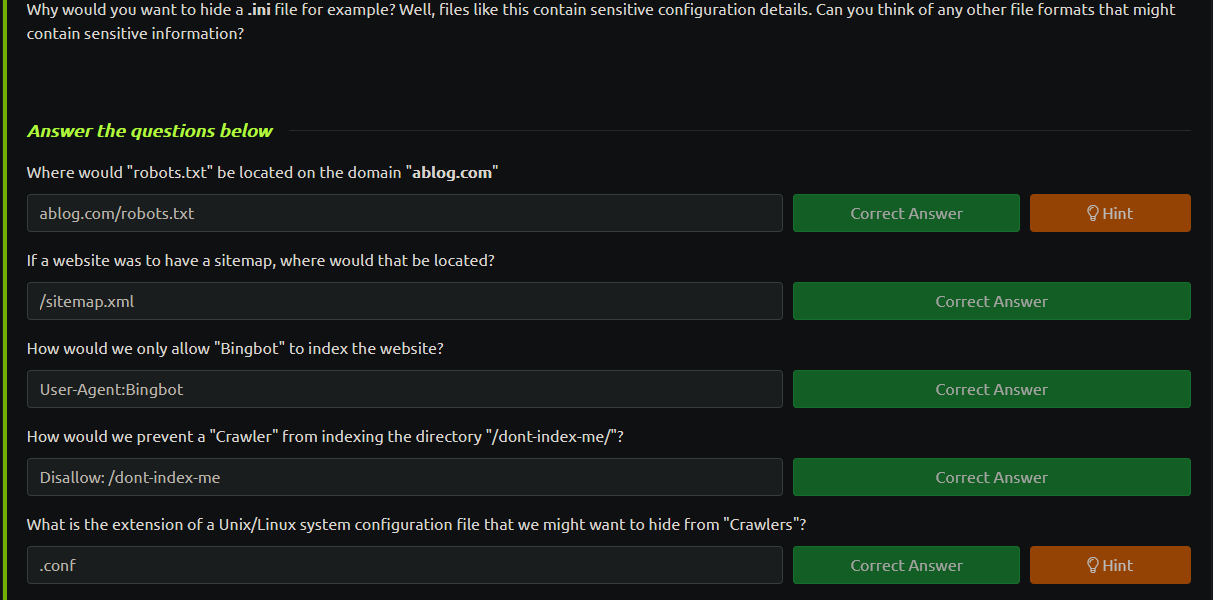Click Correct Answer beside Disallow: /dont-index-me
The image size is (1213, 600).
click(992, 477)
